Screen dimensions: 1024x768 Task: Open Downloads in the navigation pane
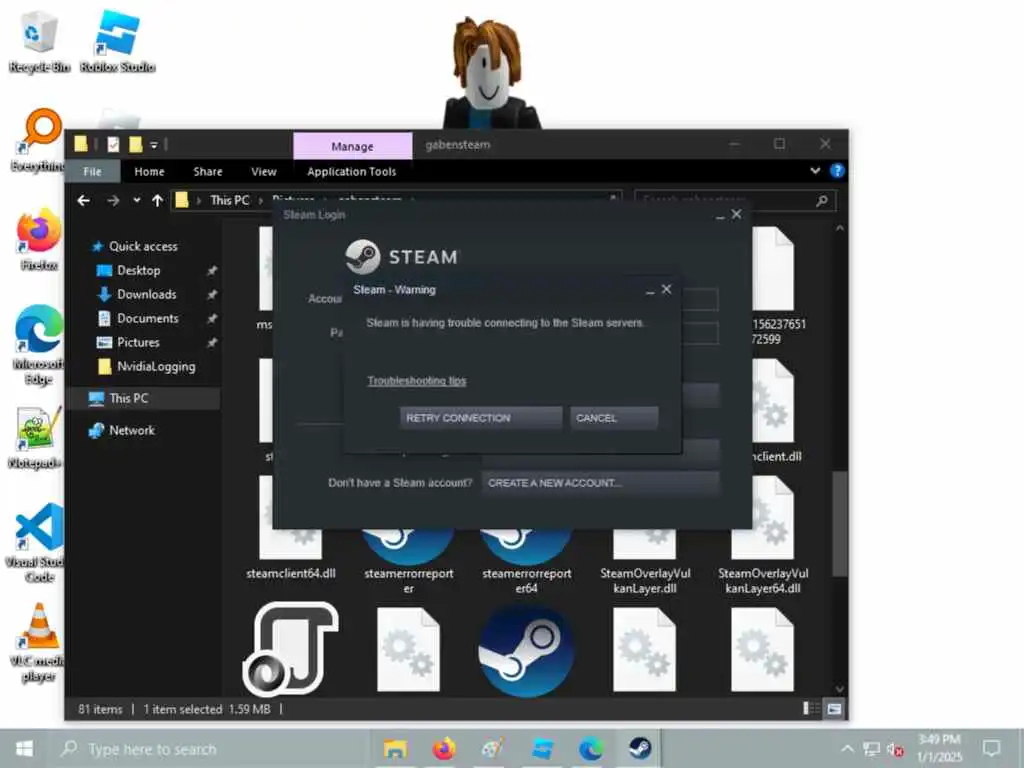(146, 295)
